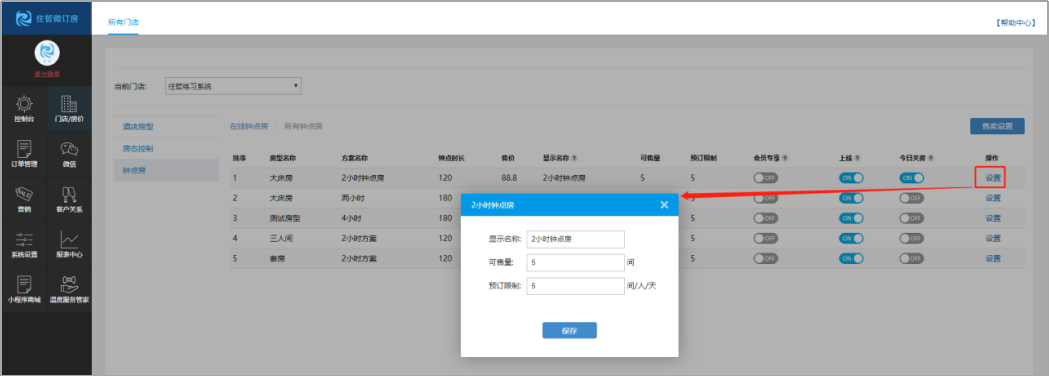Focus the 预订限制 input field in dialog
The width and height of the screenshot is (1049, 376).
click(x=575, y=286)
